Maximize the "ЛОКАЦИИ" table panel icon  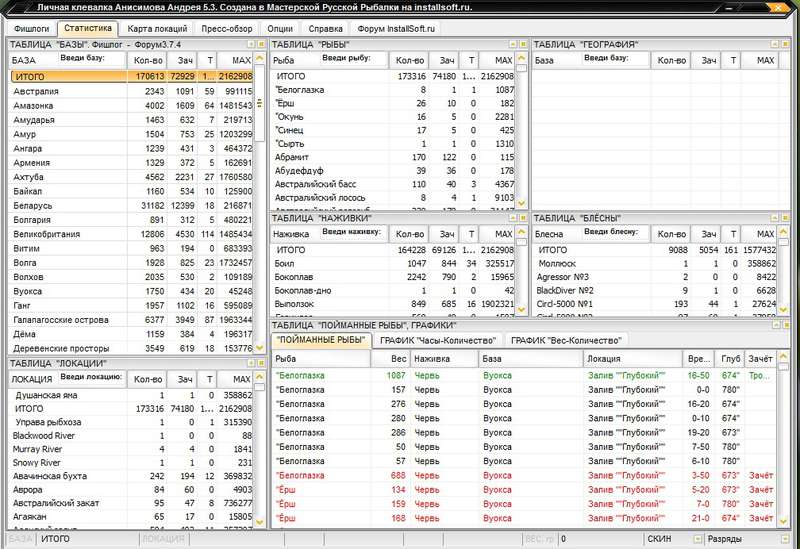[x=261, y=363]
